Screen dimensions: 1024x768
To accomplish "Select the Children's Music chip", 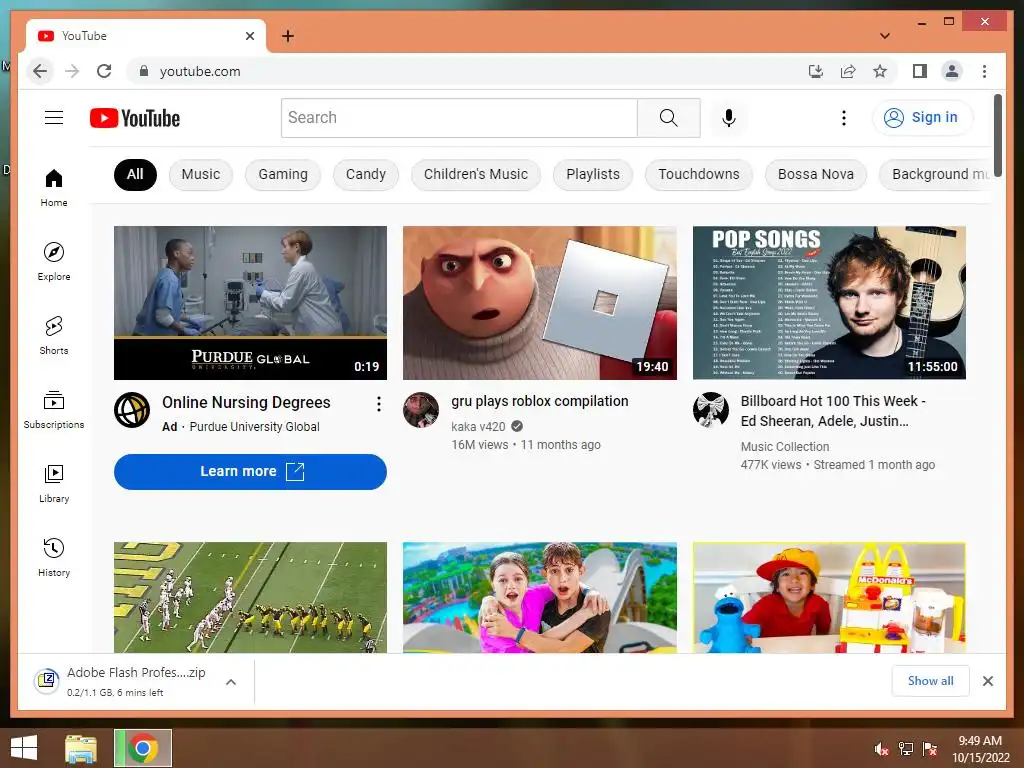I will (x=475, y=174).
